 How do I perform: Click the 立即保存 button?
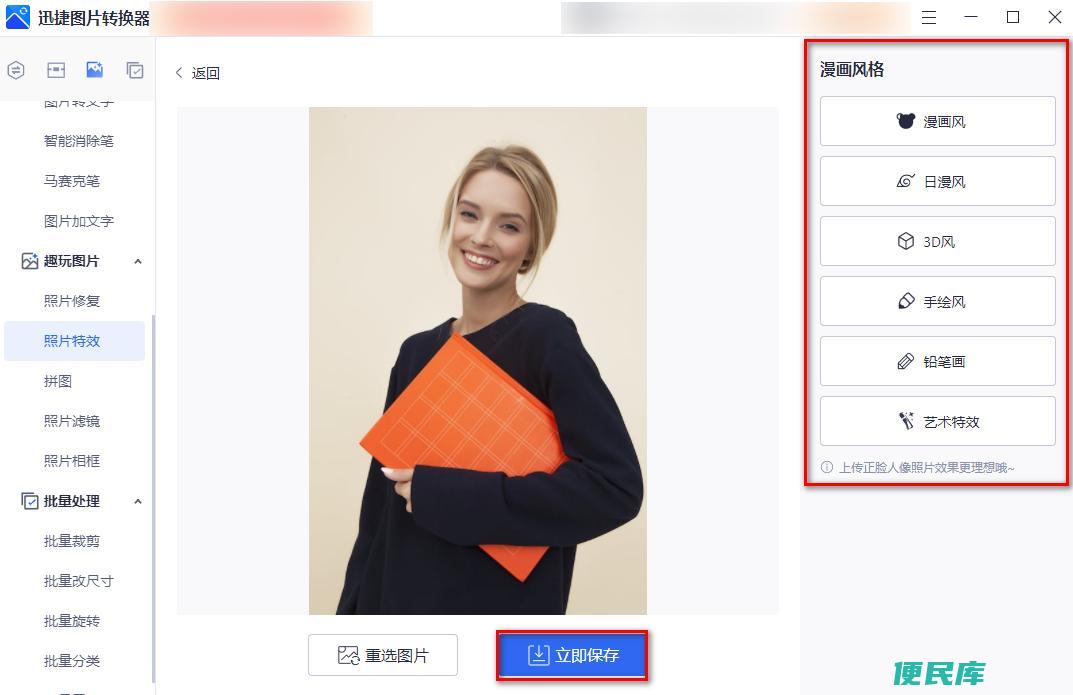pos(572,655)
